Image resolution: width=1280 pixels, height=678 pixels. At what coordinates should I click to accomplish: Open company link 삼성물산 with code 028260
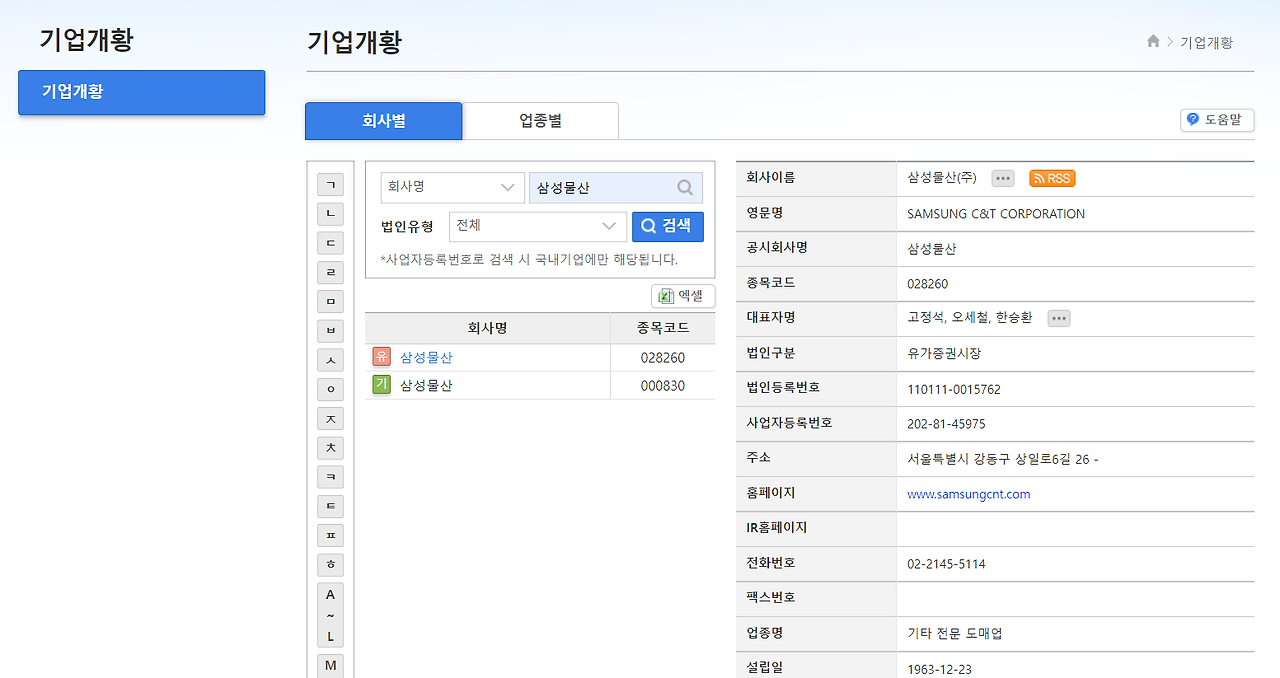click(x=426, y=357)
